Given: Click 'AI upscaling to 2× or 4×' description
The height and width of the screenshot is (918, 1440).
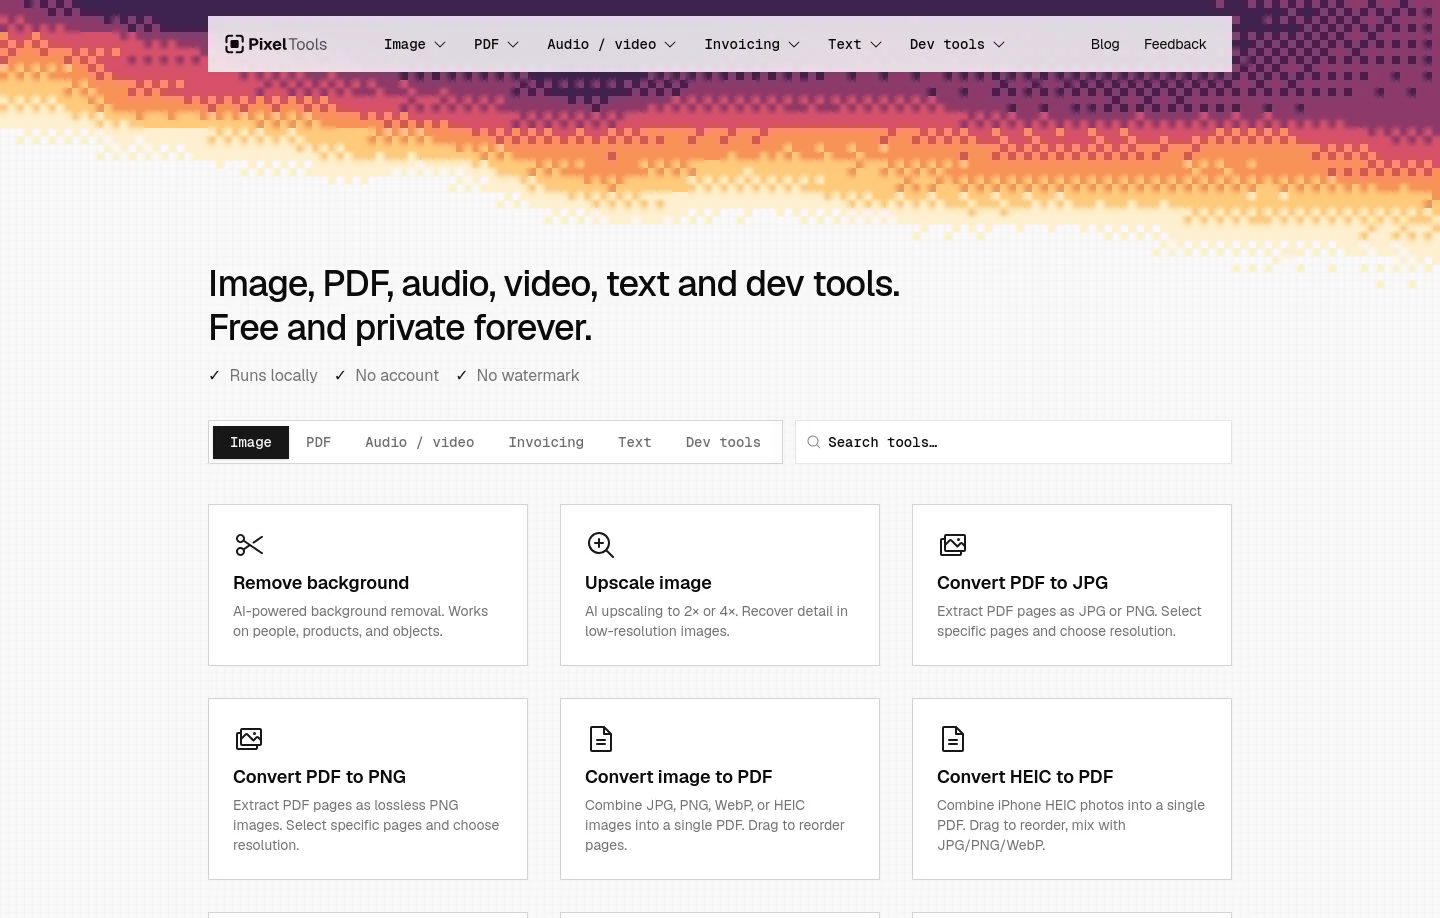Looking at the screenshot, I should (x=716, y=621).
